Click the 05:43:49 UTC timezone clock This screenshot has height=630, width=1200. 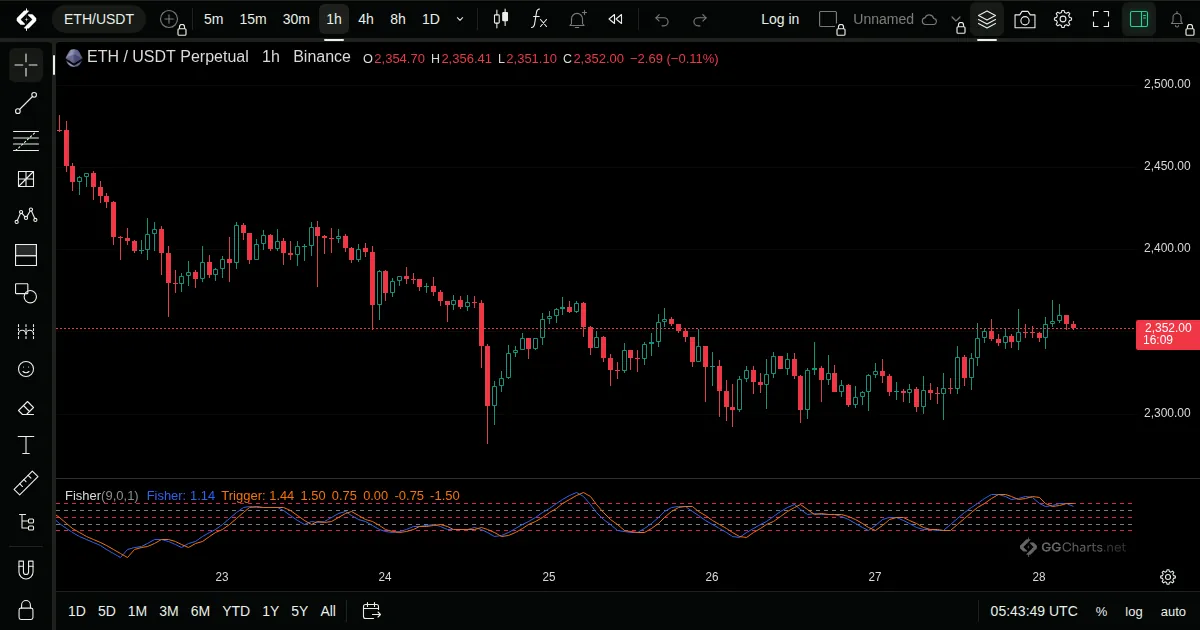click(1034, 611)
